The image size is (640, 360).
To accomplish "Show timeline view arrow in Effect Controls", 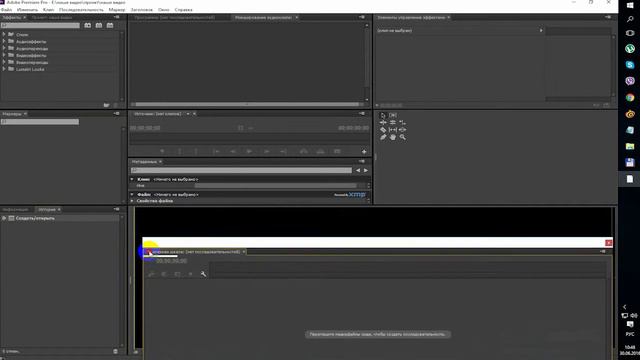I will click(x=541, y=31).
